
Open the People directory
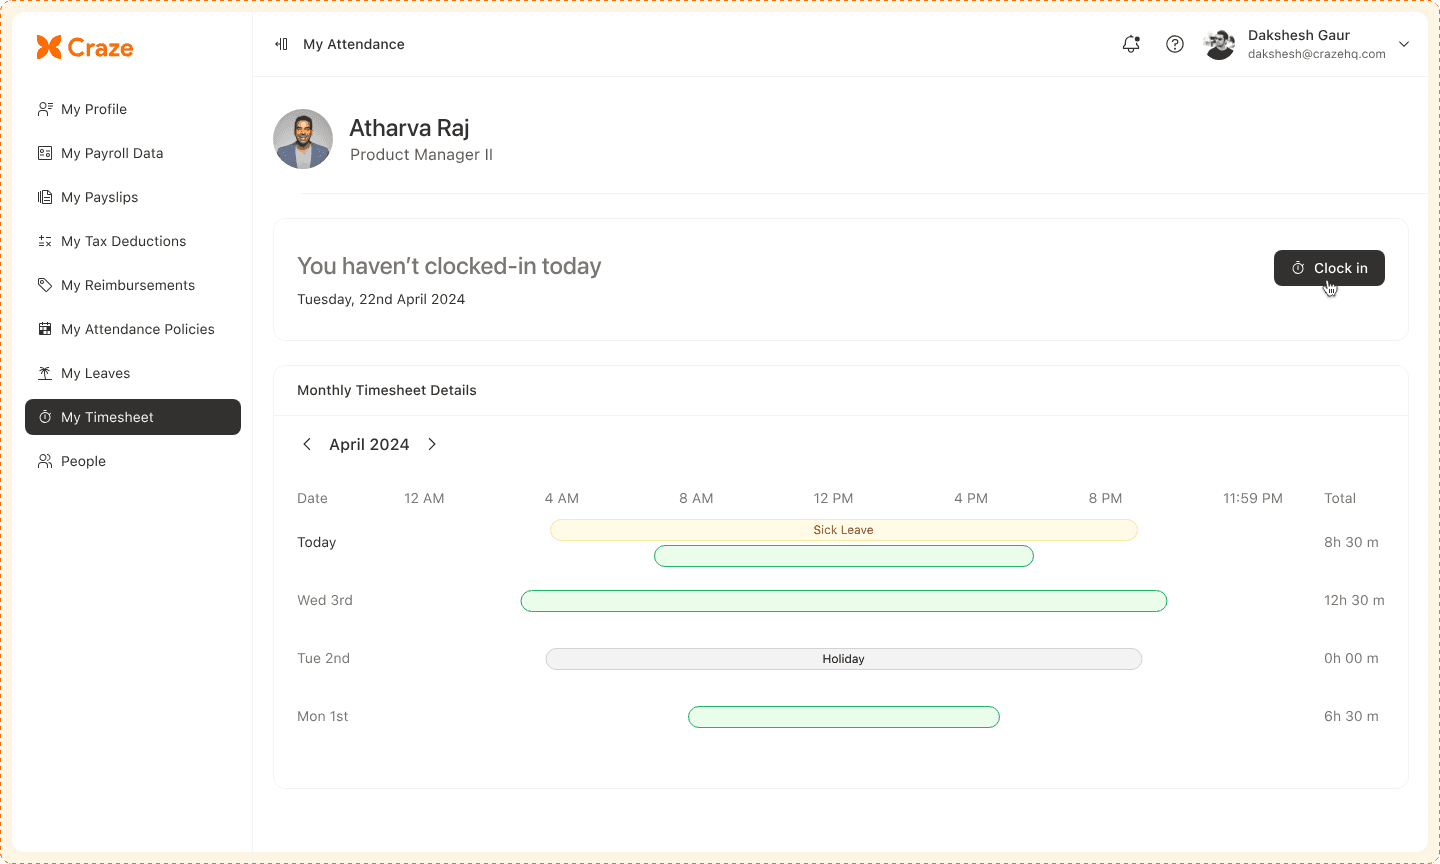coord(133,461)
